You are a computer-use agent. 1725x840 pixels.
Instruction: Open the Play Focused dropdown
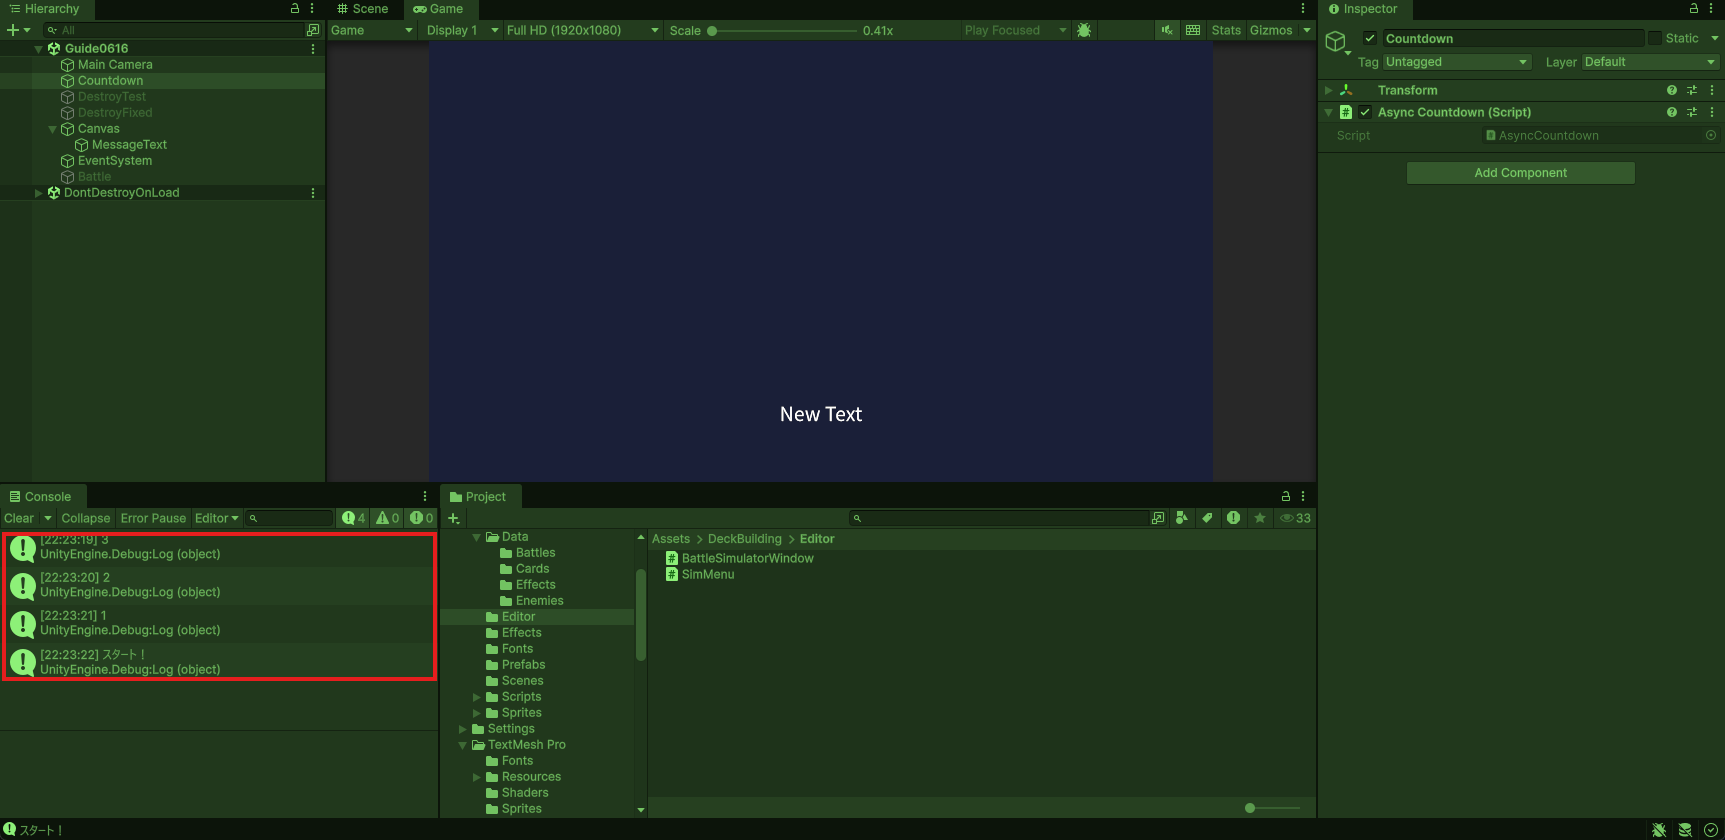click(1015, 30)
